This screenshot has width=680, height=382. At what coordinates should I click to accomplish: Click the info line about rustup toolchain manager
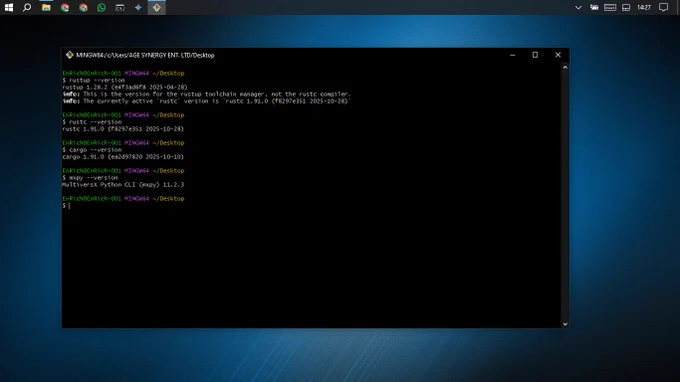[206, 94]
